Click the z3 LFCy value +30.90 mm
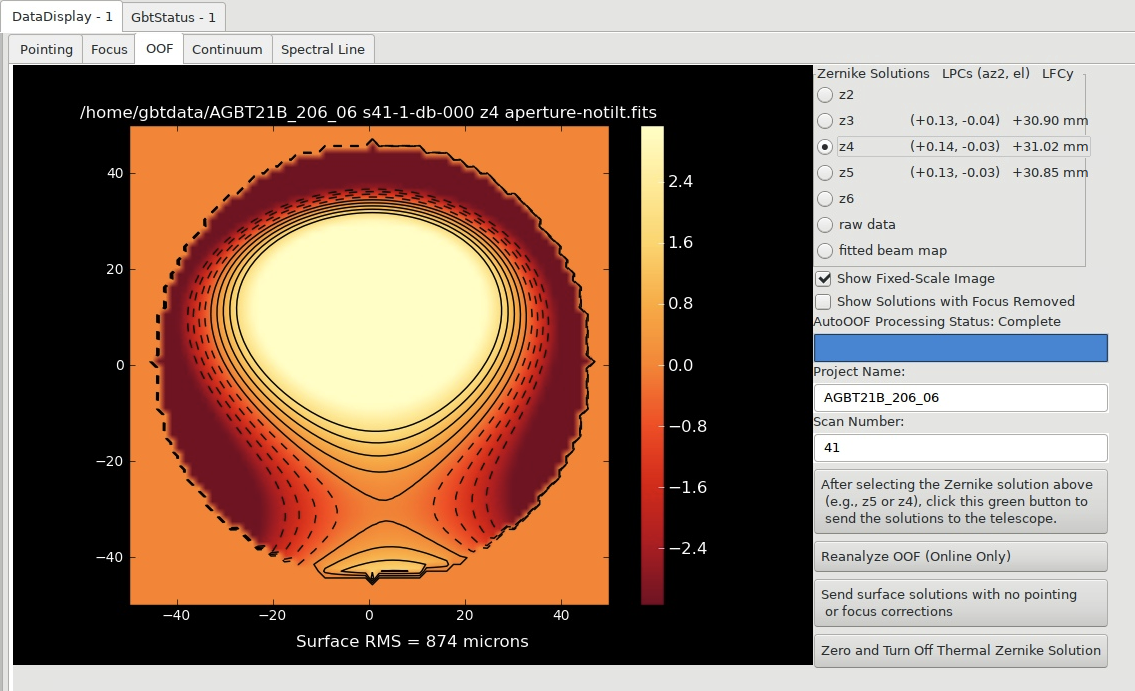The height and width of the screenshot is (691, 1135). coord(1050,121)
